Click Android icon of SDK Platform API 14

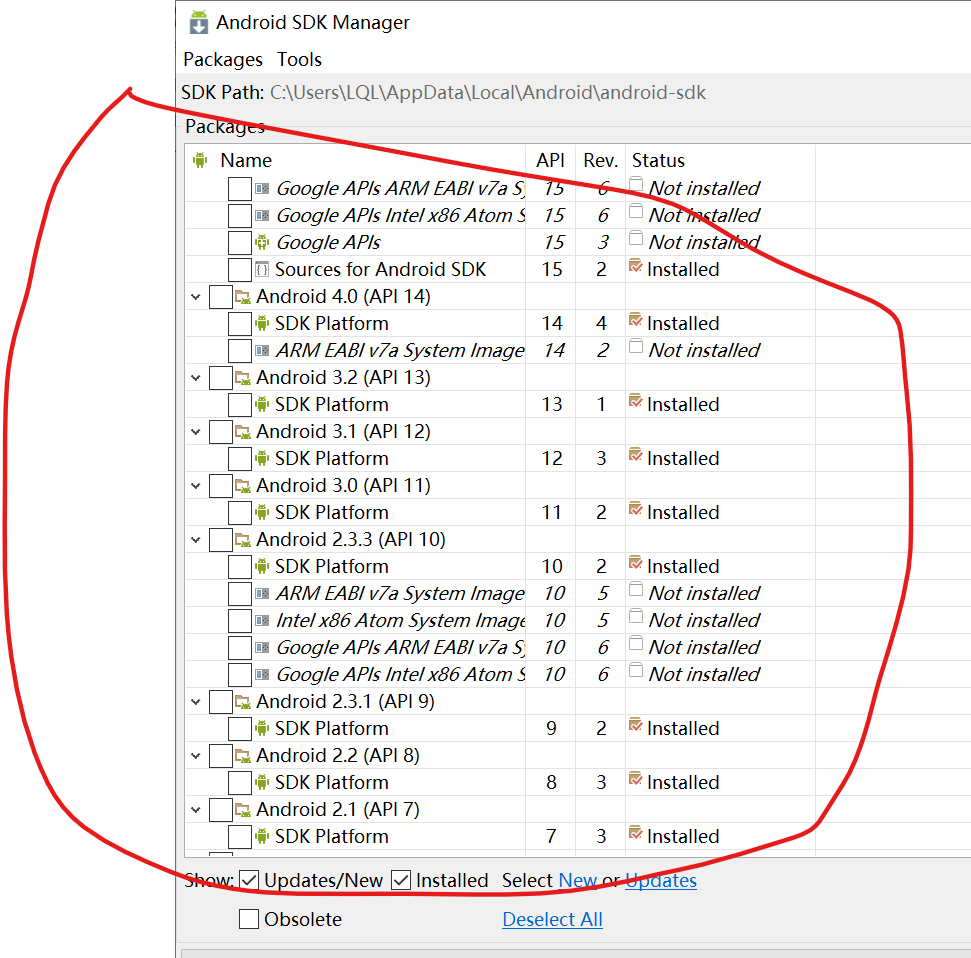(x=262, y=323)
